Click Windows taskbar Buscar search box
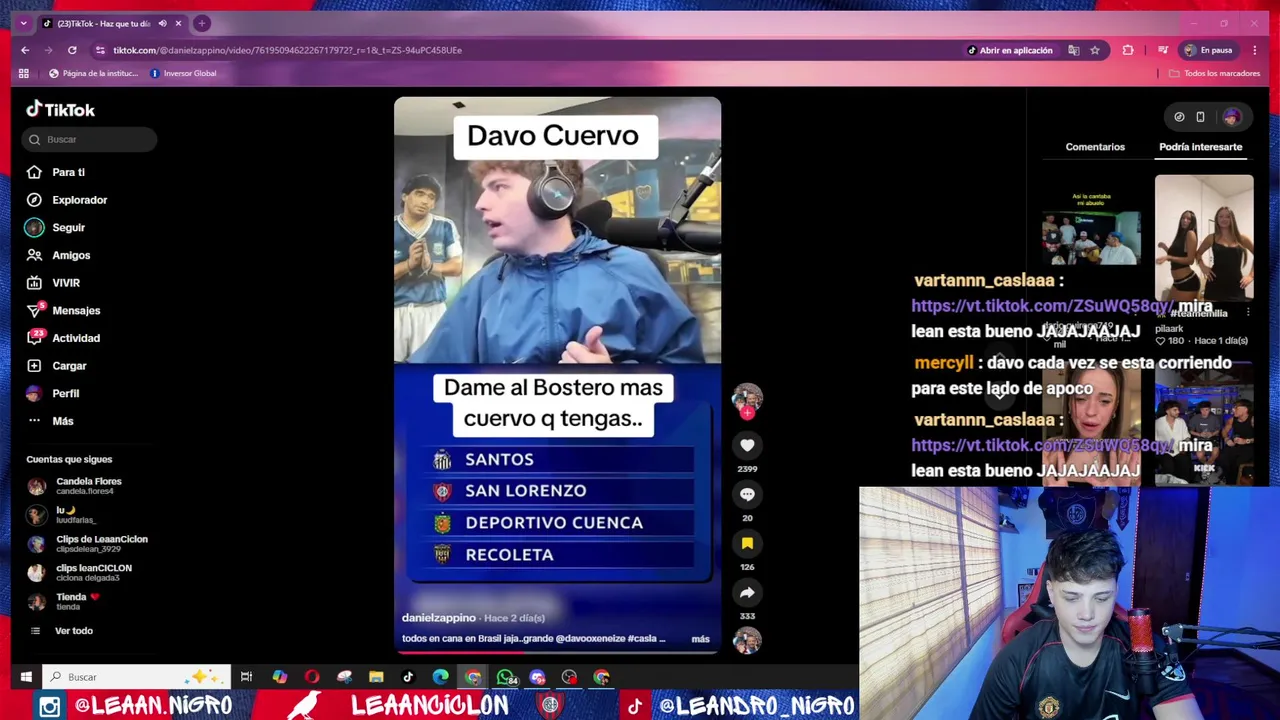The width and height of the screenshot is (1280, 720). 137,677
